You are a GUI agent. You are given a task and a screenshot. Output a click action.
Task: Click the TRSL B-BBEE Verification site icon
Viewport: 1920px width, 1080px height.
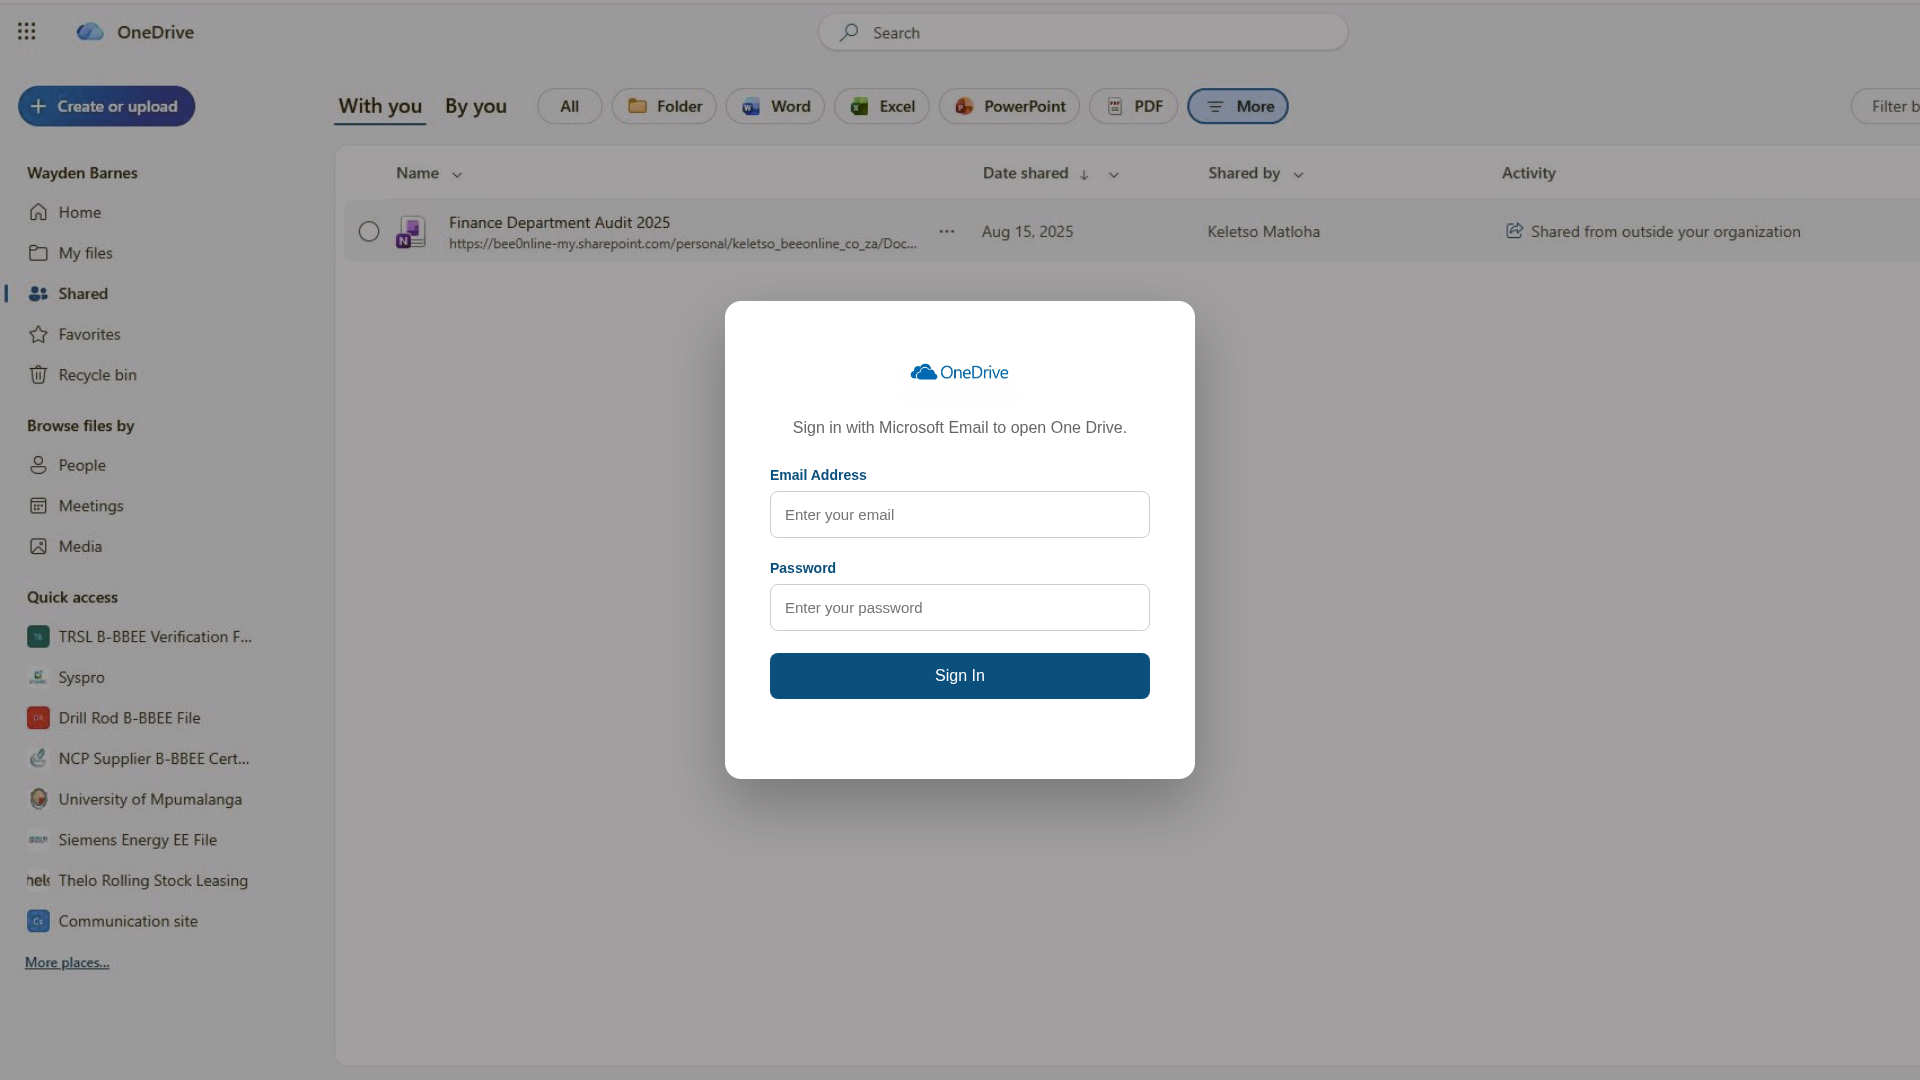click(38, 637)
